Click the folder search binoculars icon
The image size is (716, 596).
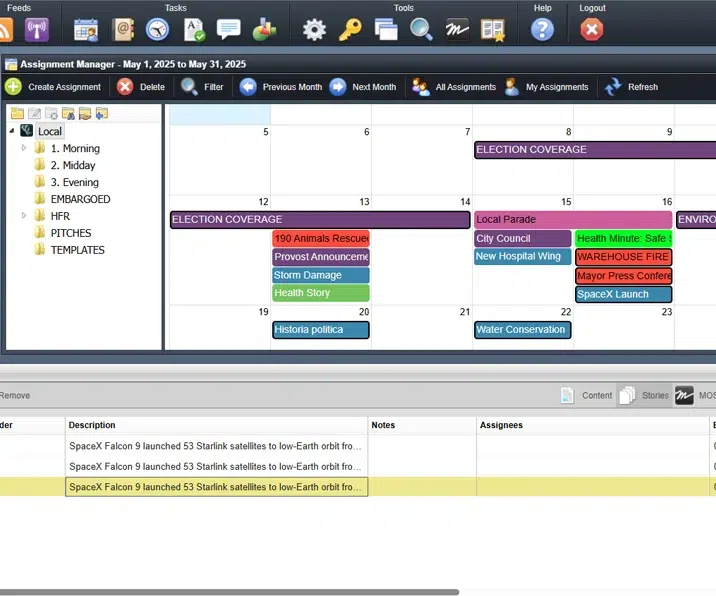pos(68,113)
